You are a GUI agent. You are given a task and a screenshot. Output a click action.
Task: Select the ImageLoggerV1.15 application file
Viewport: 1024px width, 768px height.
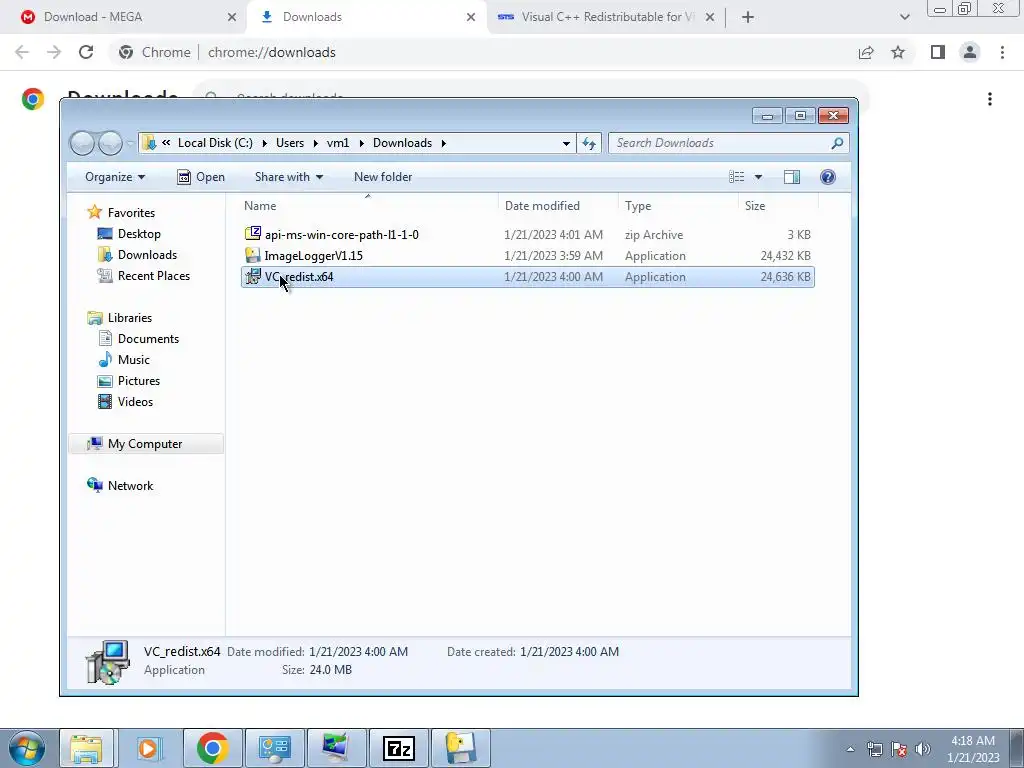tap(528, 255)
